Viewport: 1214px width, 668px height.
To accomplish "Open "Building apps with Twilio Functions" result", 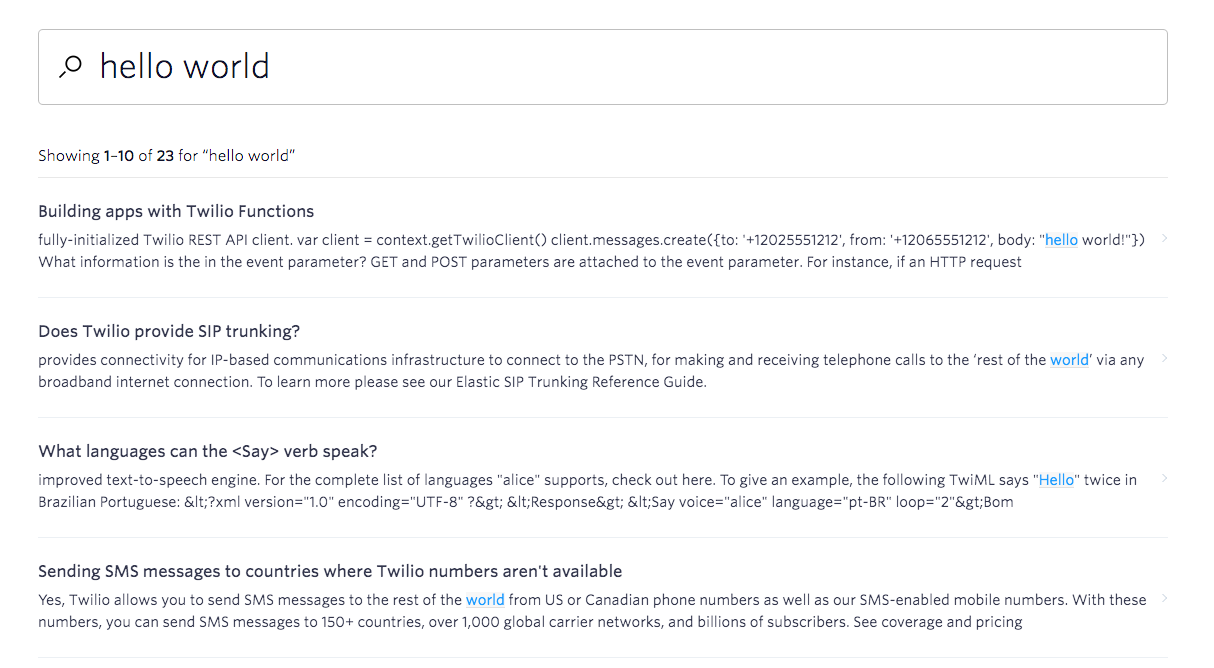I will click(176, 211).
